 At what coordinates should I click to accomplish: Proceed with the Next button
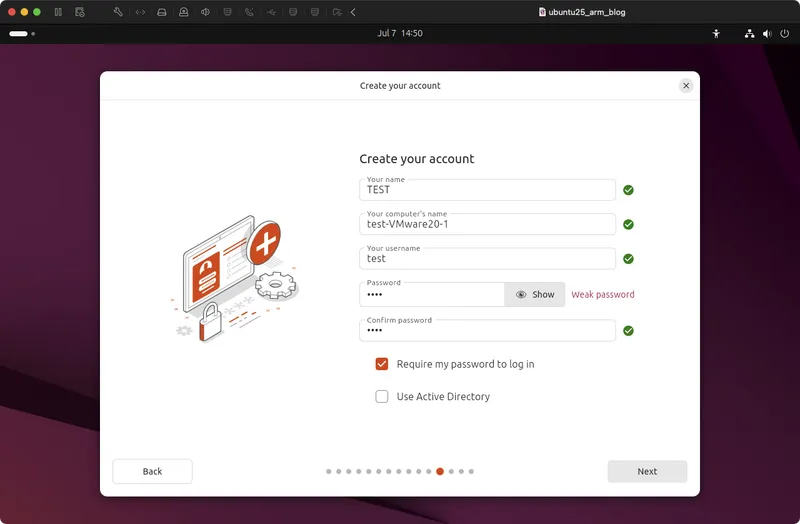(647, 471)
